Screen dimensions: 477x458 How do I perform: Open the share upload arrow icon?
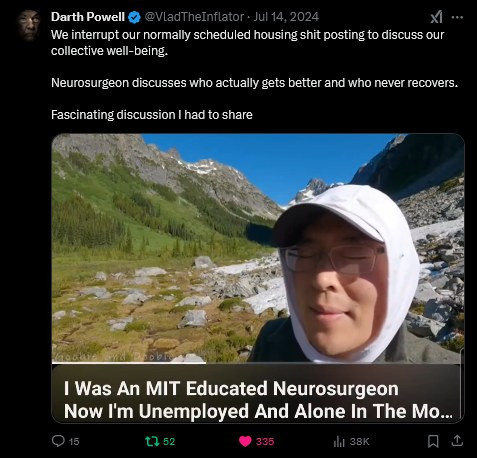pyautogui.click(x=457, y=441)
